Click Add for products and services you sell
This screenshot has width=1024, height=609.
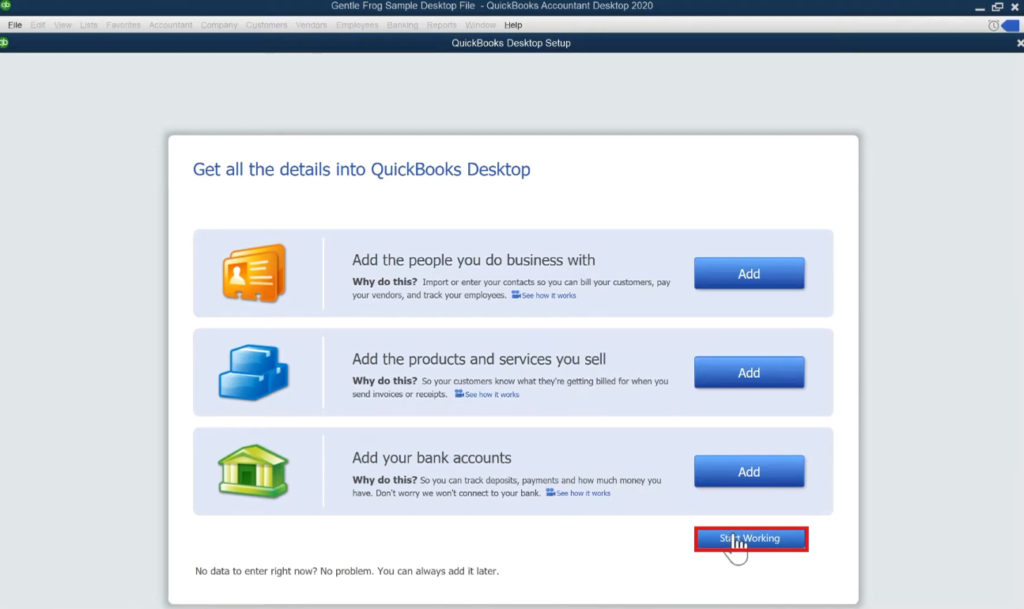coord(749,371)
